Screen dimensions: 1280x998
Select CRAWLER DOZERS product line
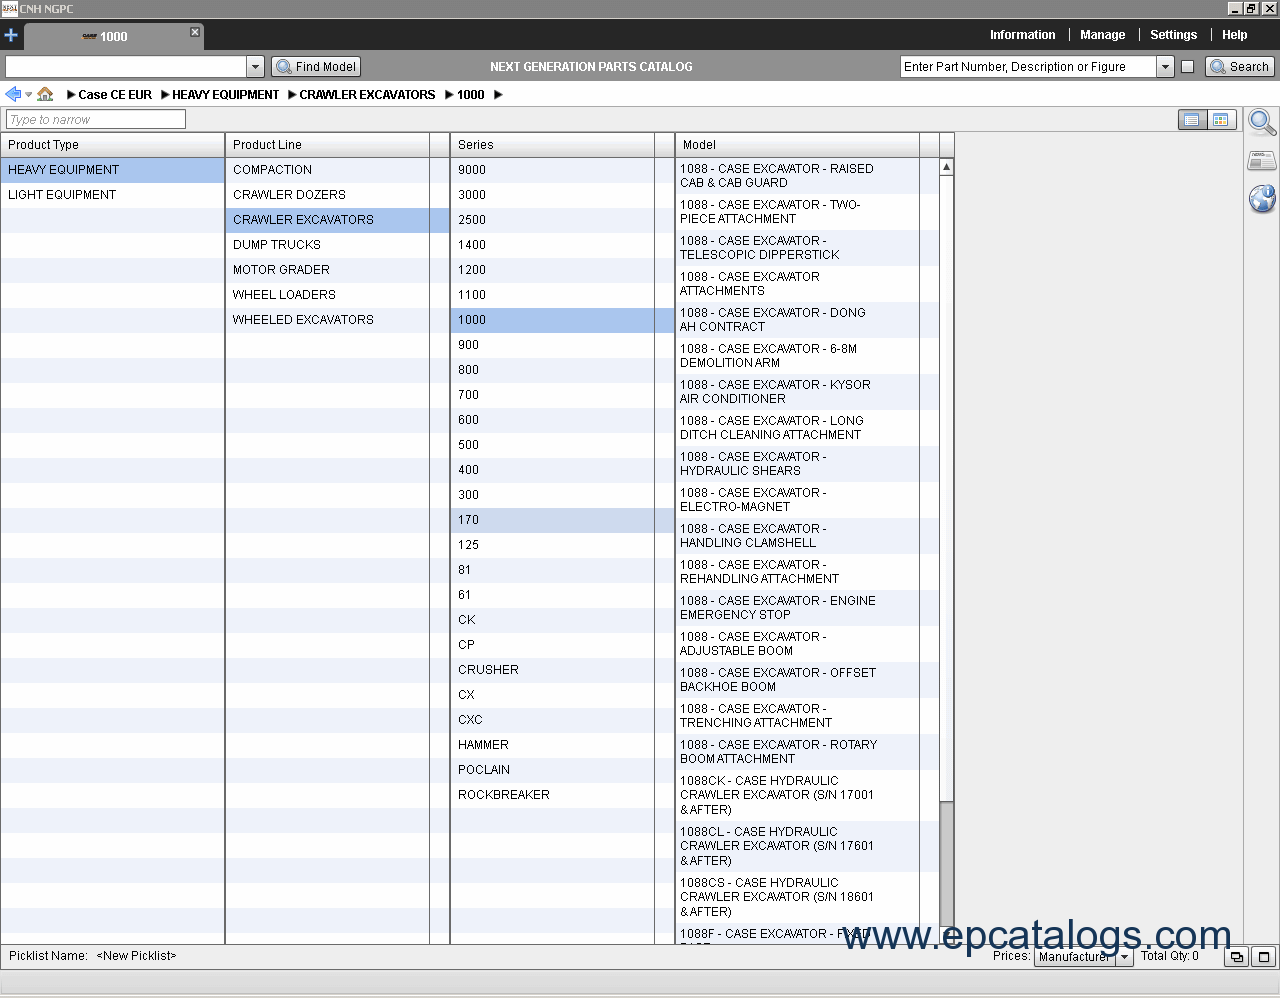pos(337,195)
